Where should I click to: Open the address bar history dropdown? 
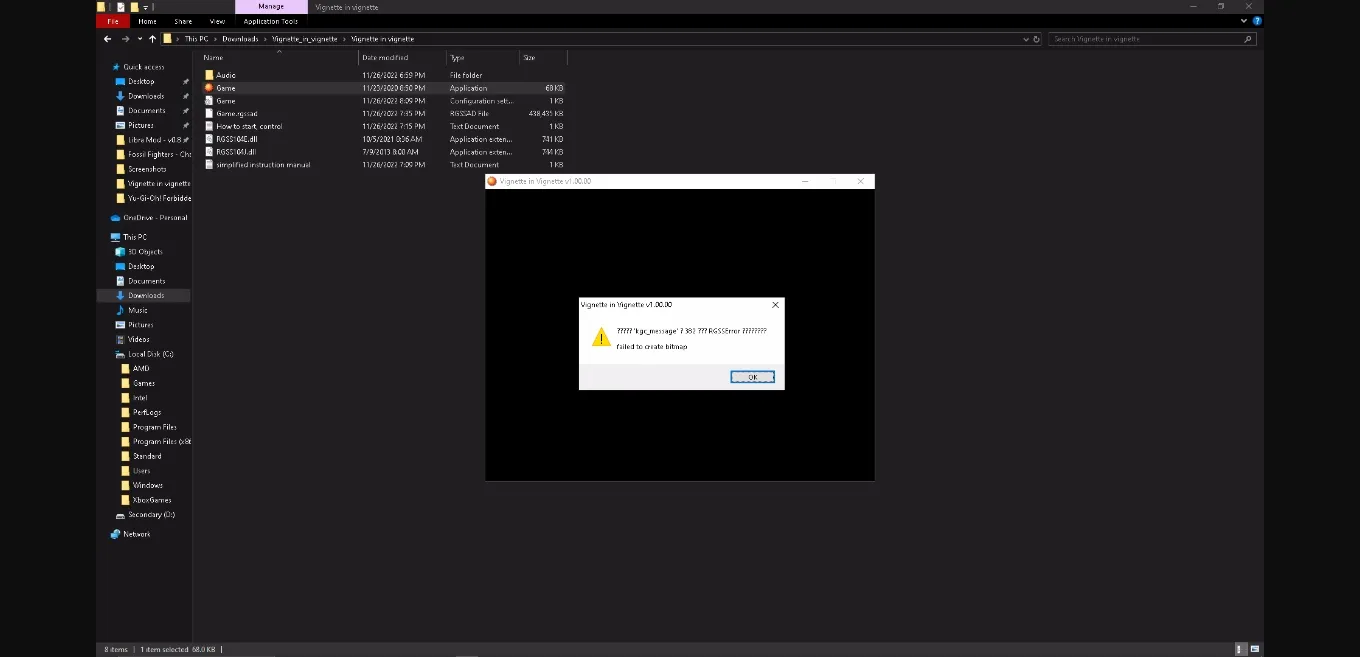(x=1025, y=39)
